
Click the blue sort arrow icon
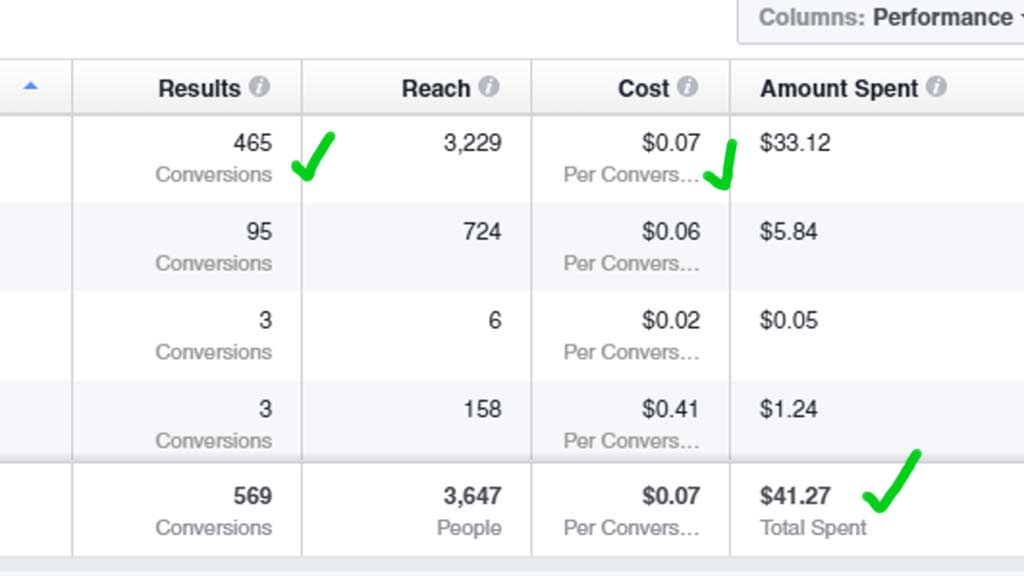(x=31, y=86)
